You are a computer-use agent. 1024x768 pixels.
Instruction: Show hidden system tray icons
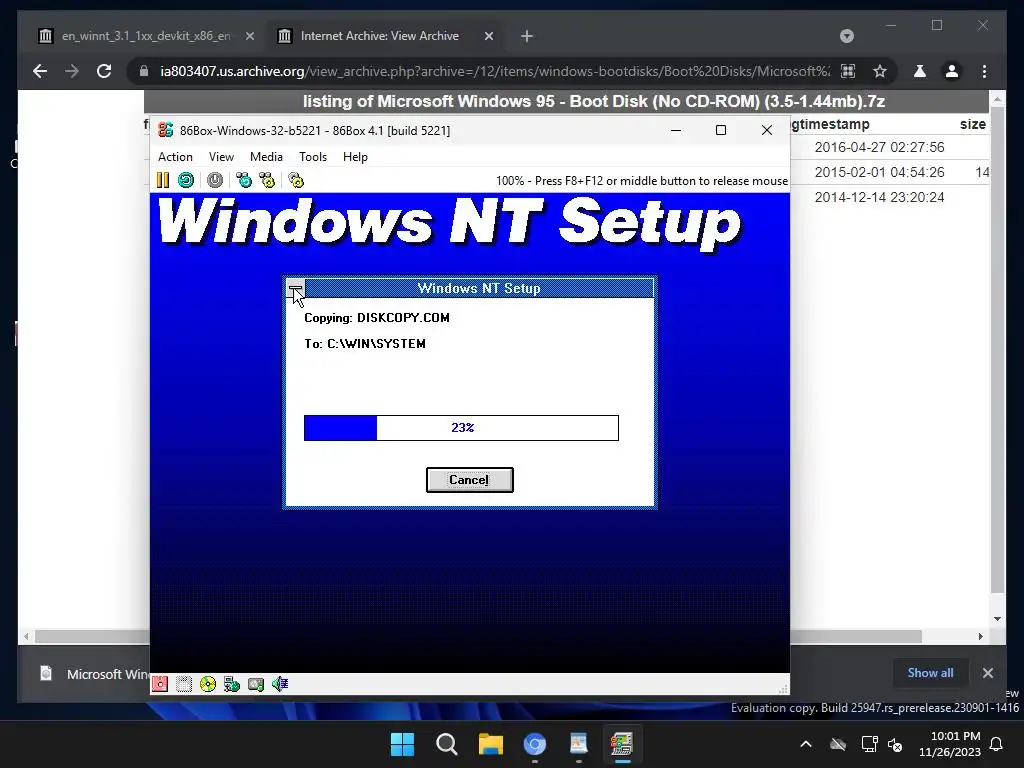click(806, 744)
